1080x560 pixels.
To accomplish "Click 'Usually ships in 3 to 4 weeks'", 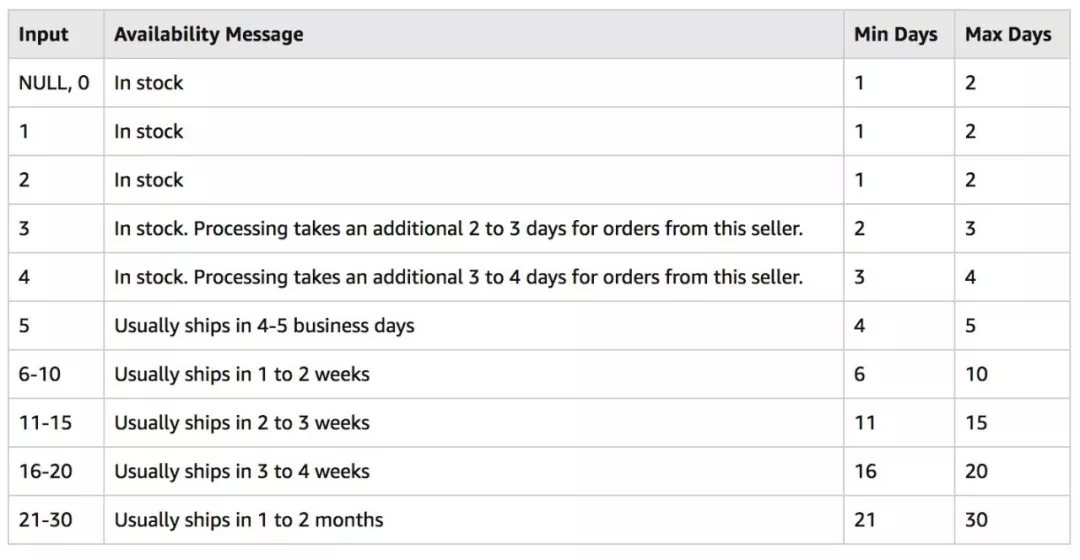I will click(x=241, y=471).
